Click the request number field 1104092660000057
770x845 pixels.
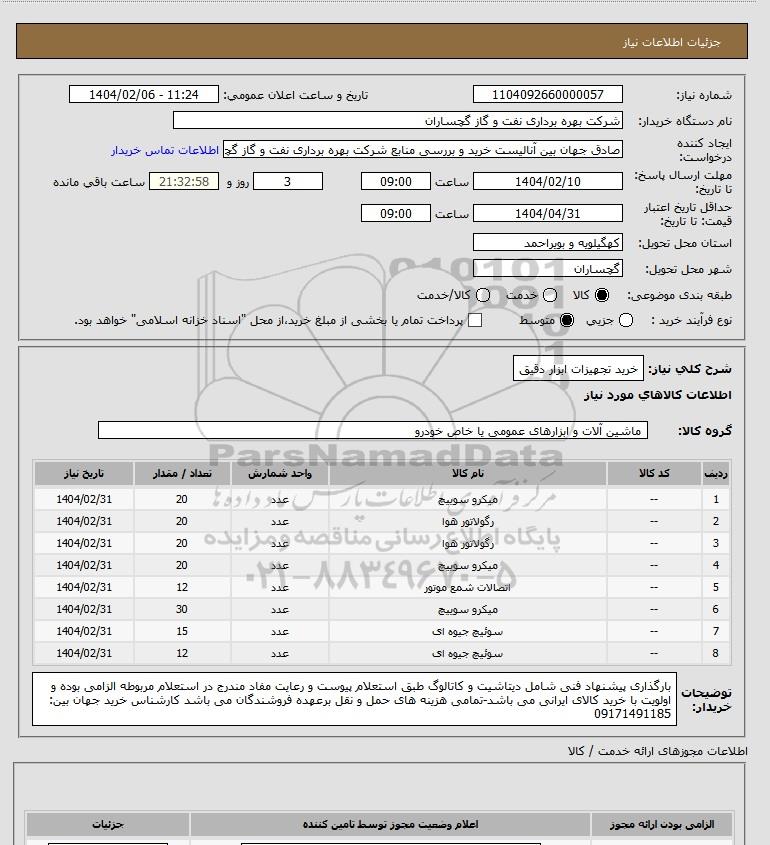click(547, 94)
